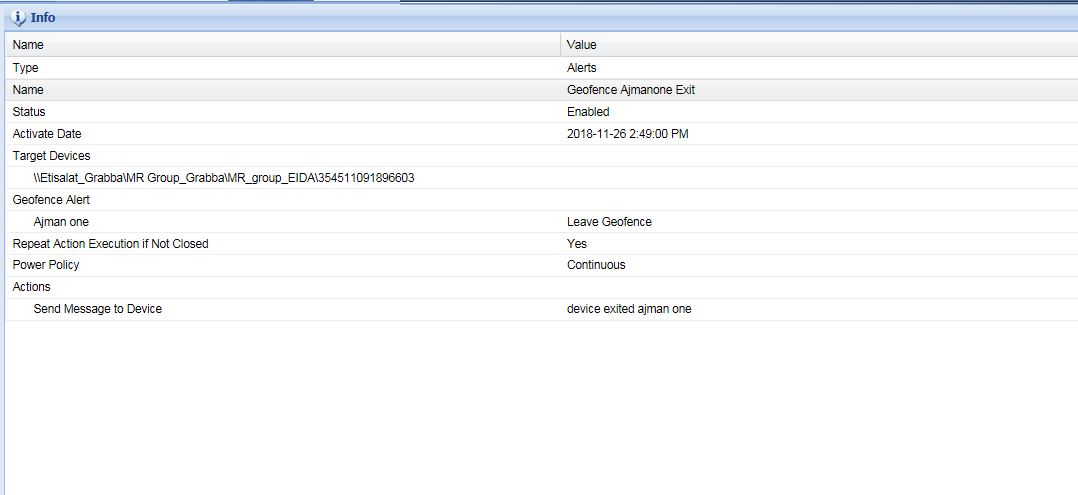The height and width of the screenshot is (495, 1078).
Task: Click the Info panel icon
Action: point(18,18)
